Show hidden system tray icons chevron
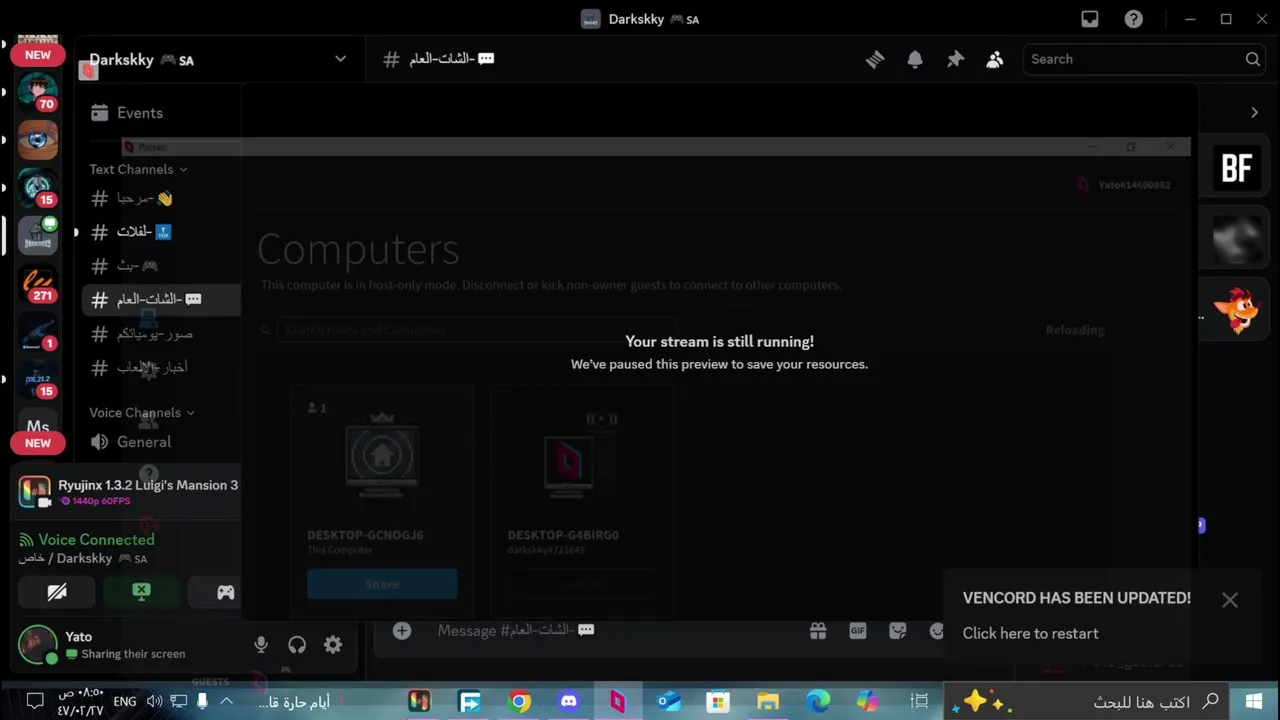Image resolution: width=1280 pixels, height=720 pixels. 227,702
